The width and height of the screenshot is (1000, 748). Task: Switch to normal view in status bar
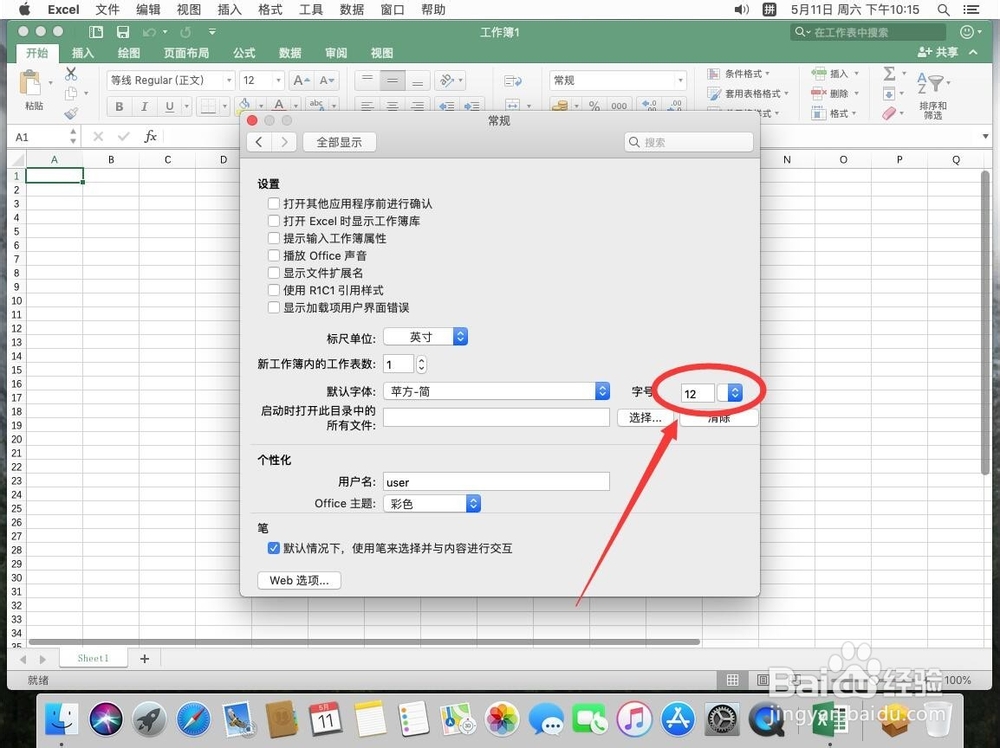pos(733,680)
